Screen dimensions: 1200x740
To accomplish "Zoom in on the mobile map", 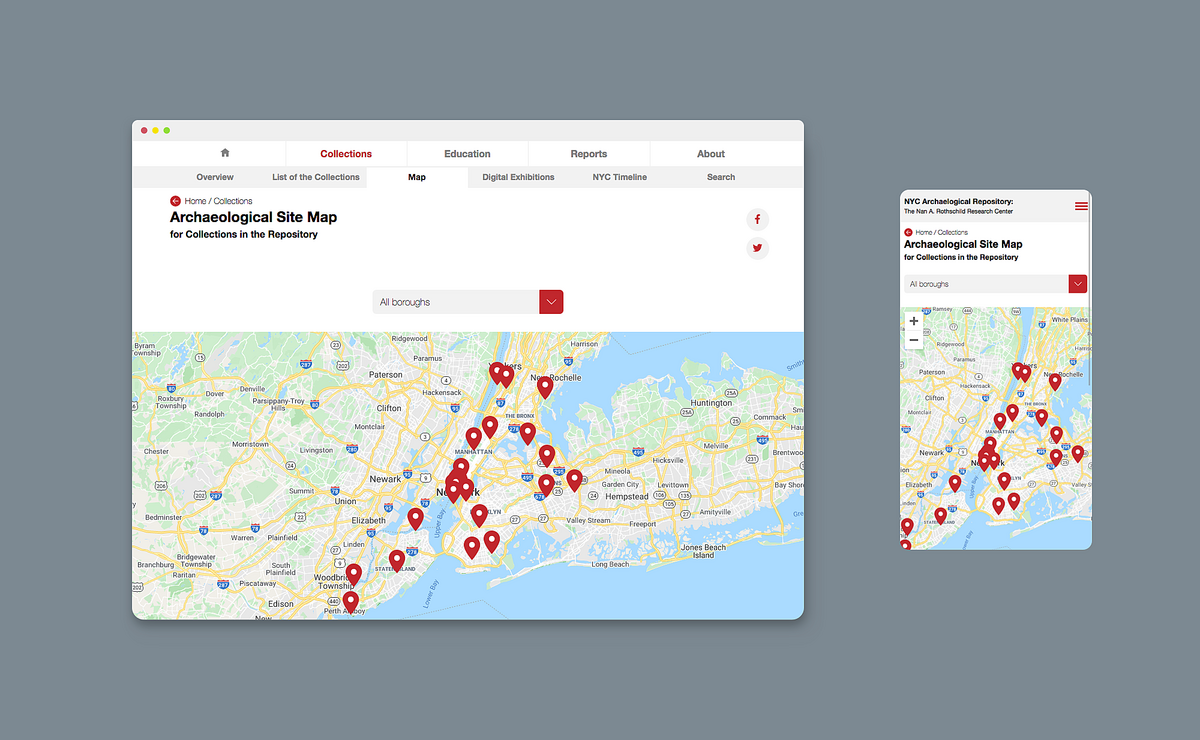I will [x=913, y=322].
